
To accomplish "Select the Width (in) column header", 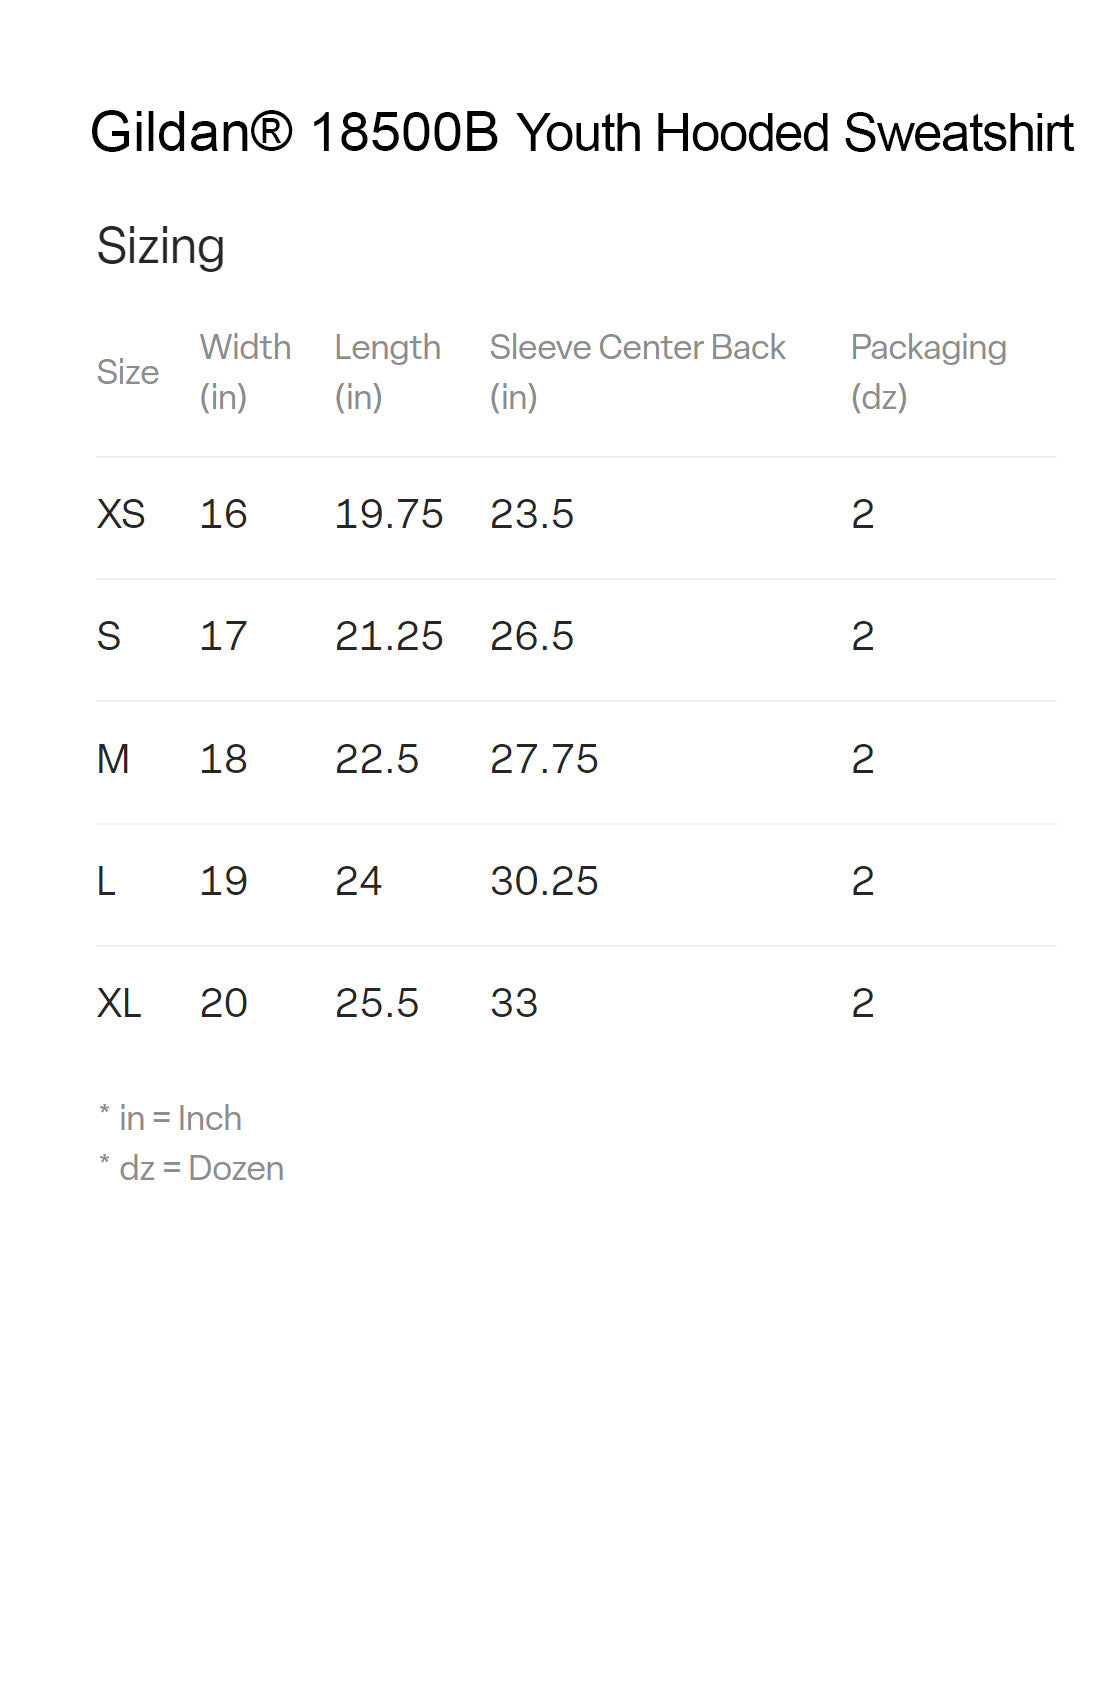I will [245, 371].
